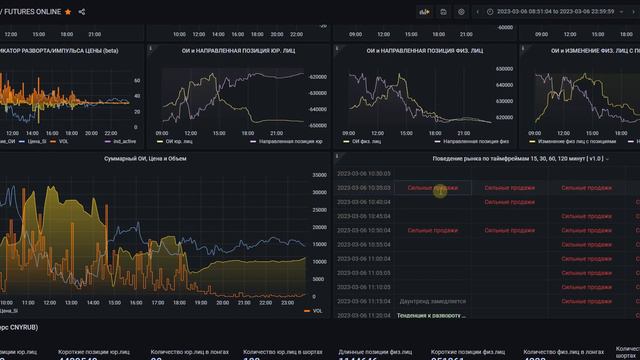This screenshot has height=360, width=640.
Task: Select table row timestamp 2023-03-06 10:30:03
Action: 364,173
